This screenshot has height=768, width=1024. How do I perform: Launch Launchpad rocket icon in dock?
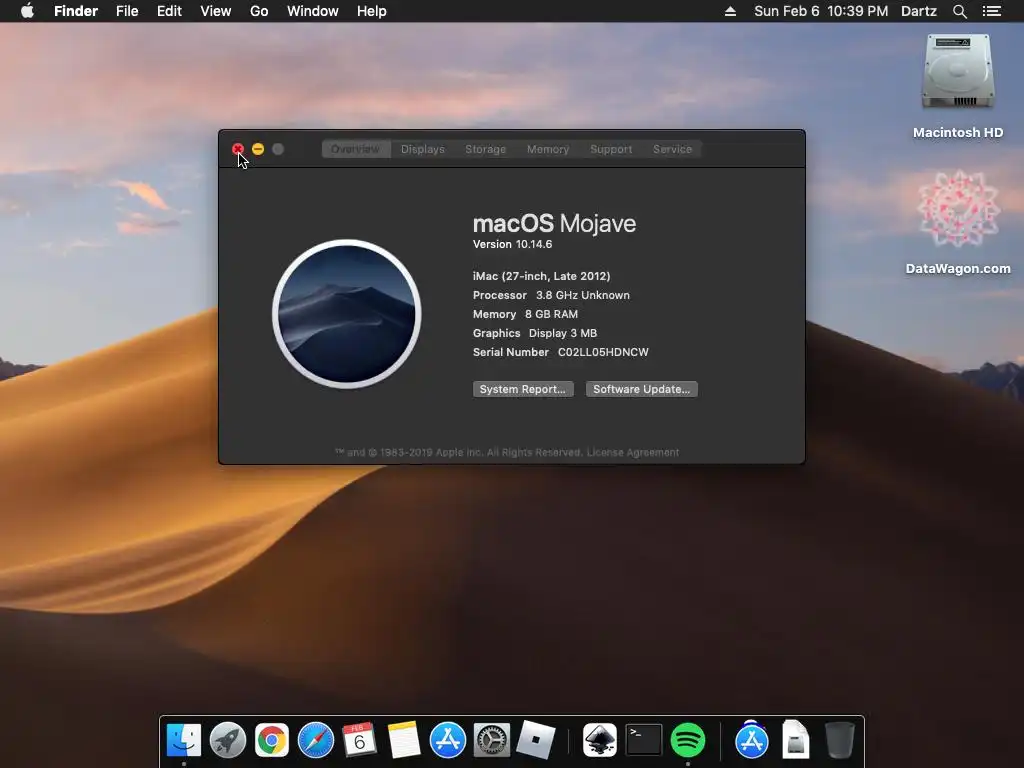228,740
